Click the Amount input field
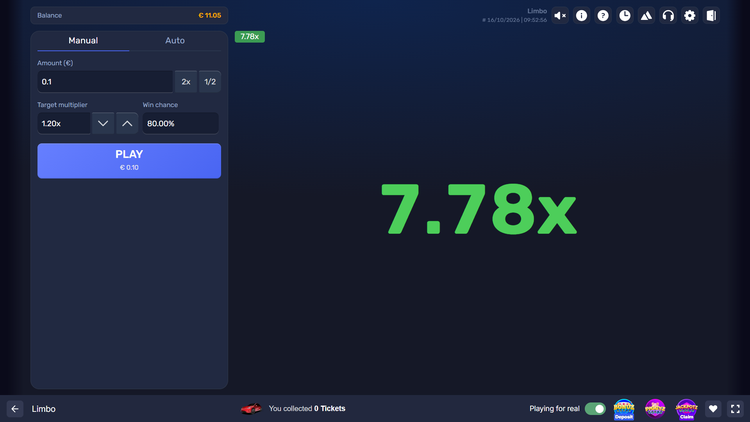The image size is (750, 422). (x=105, y=82)
